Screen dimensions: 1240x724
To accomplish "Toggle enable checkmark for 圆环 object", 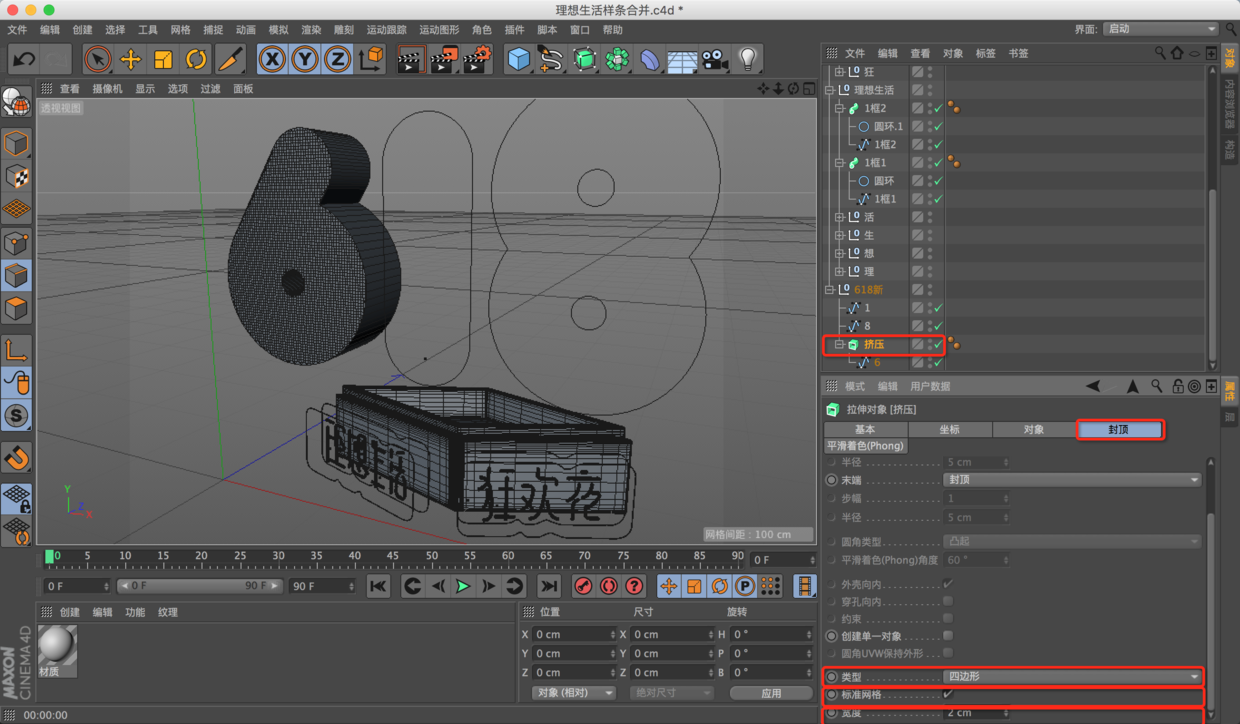I will (x=938, y=181).
